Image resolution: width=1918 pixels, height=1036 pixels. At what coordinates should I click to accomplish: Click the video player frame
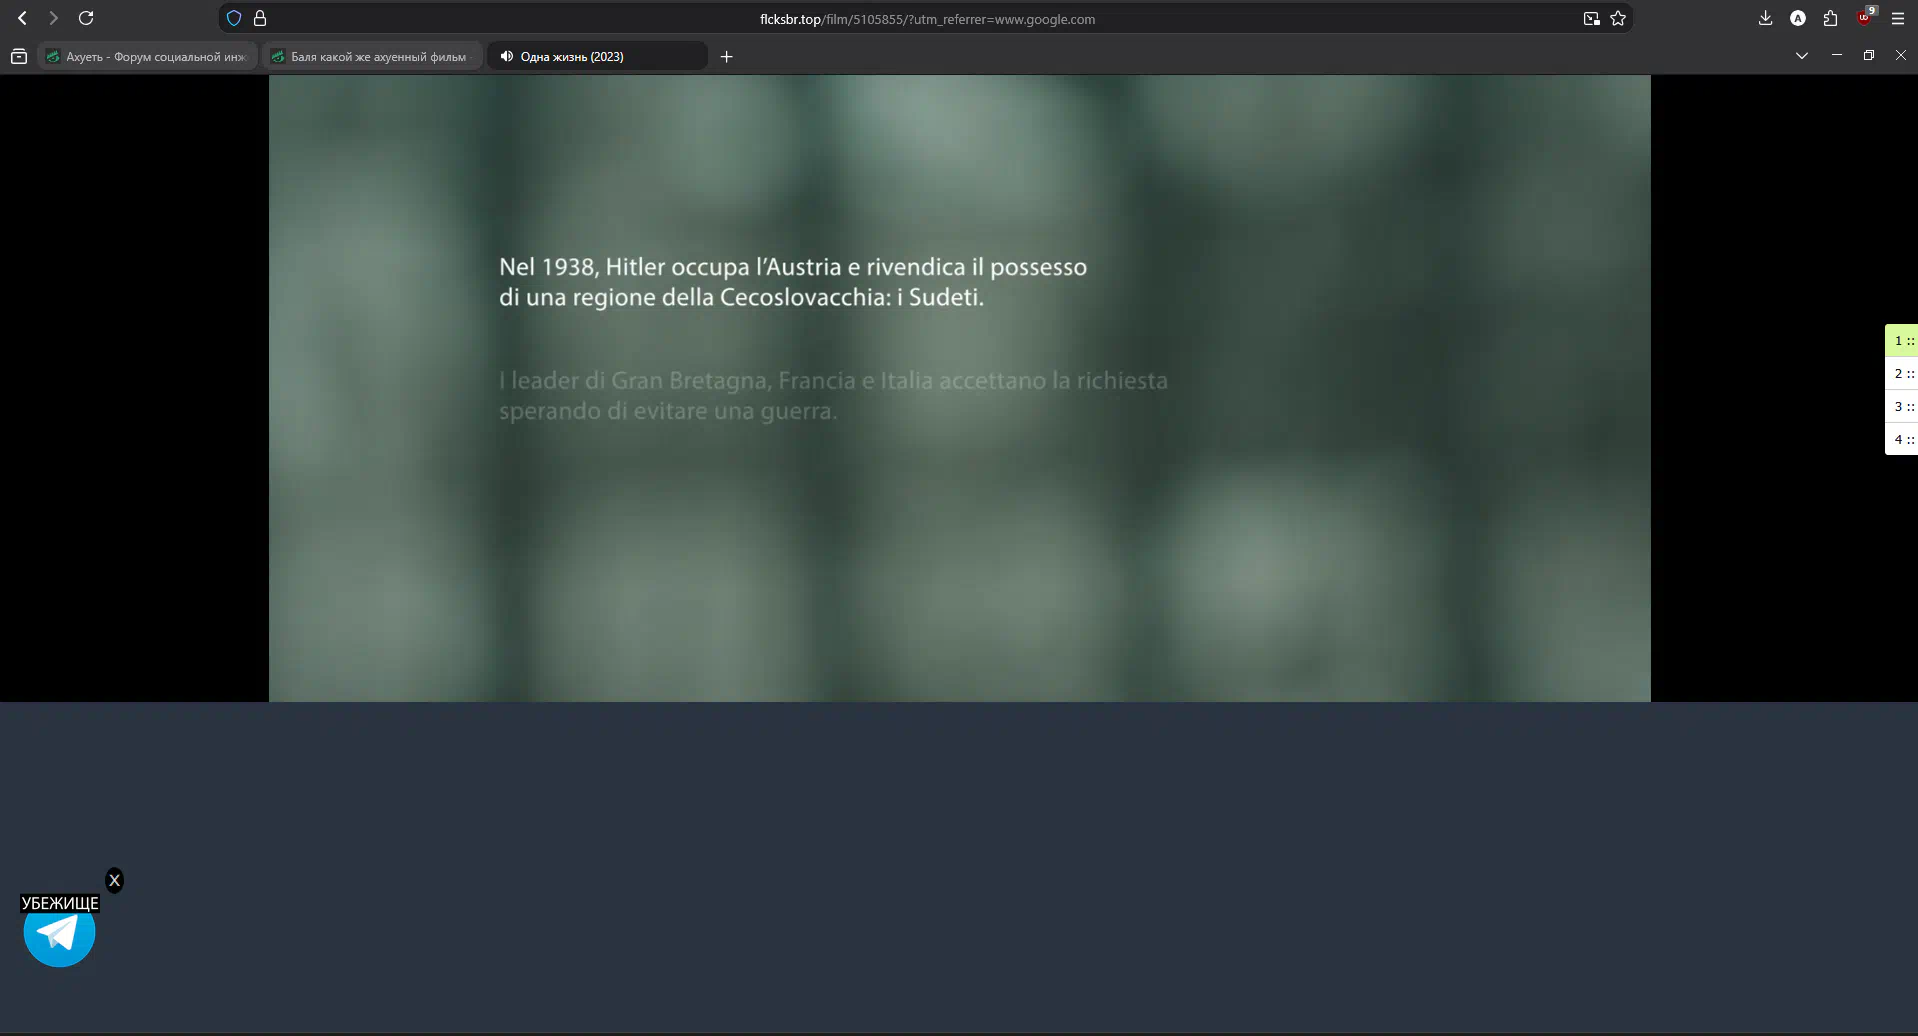pos(959,388)
